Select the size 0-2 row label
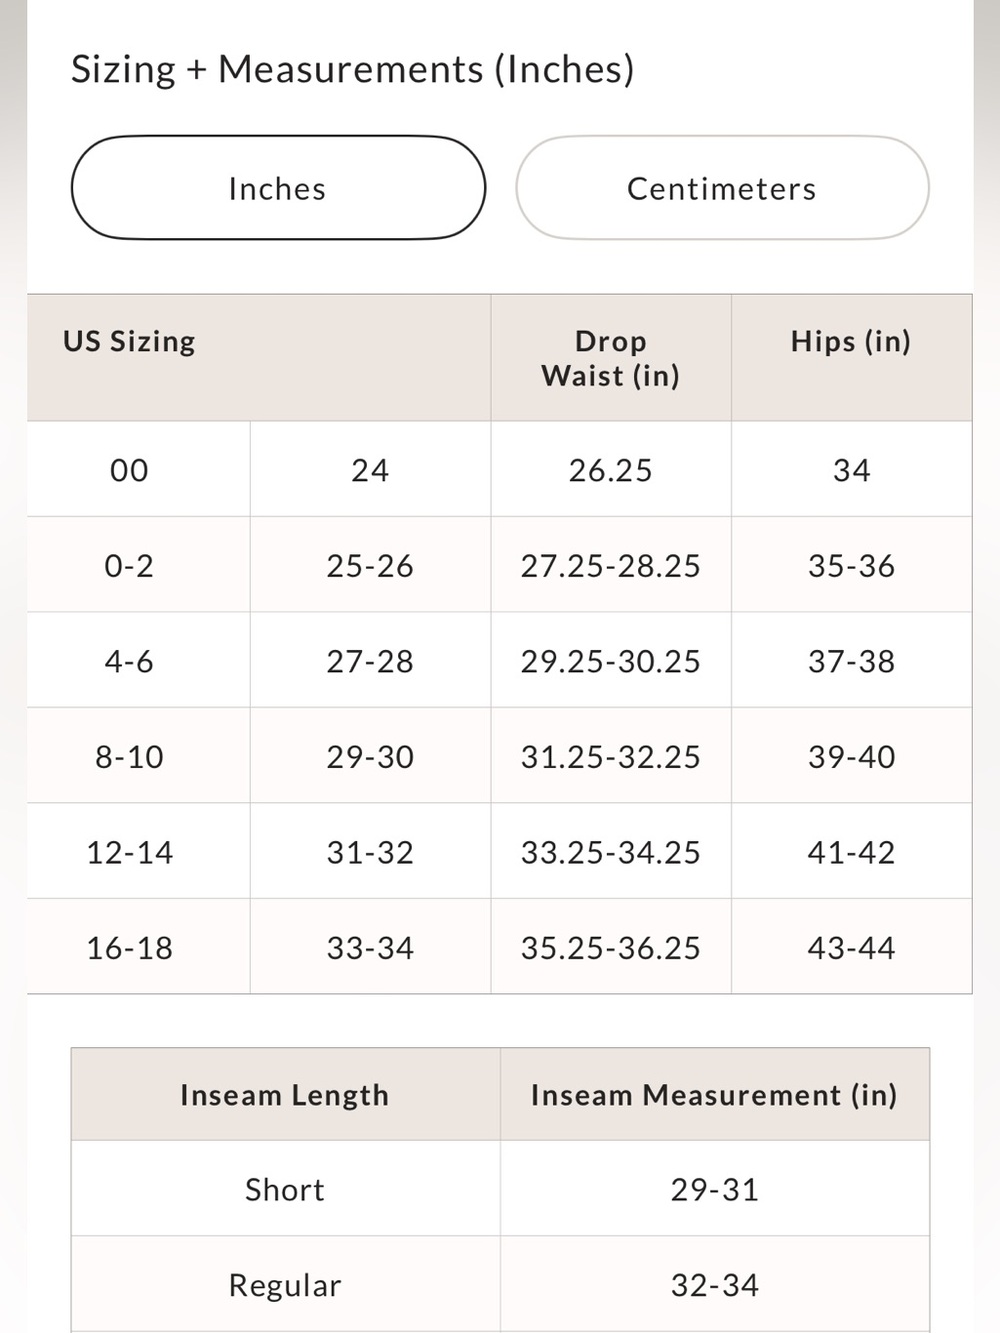1000x1333 pixels. click(x=129, y=566)
